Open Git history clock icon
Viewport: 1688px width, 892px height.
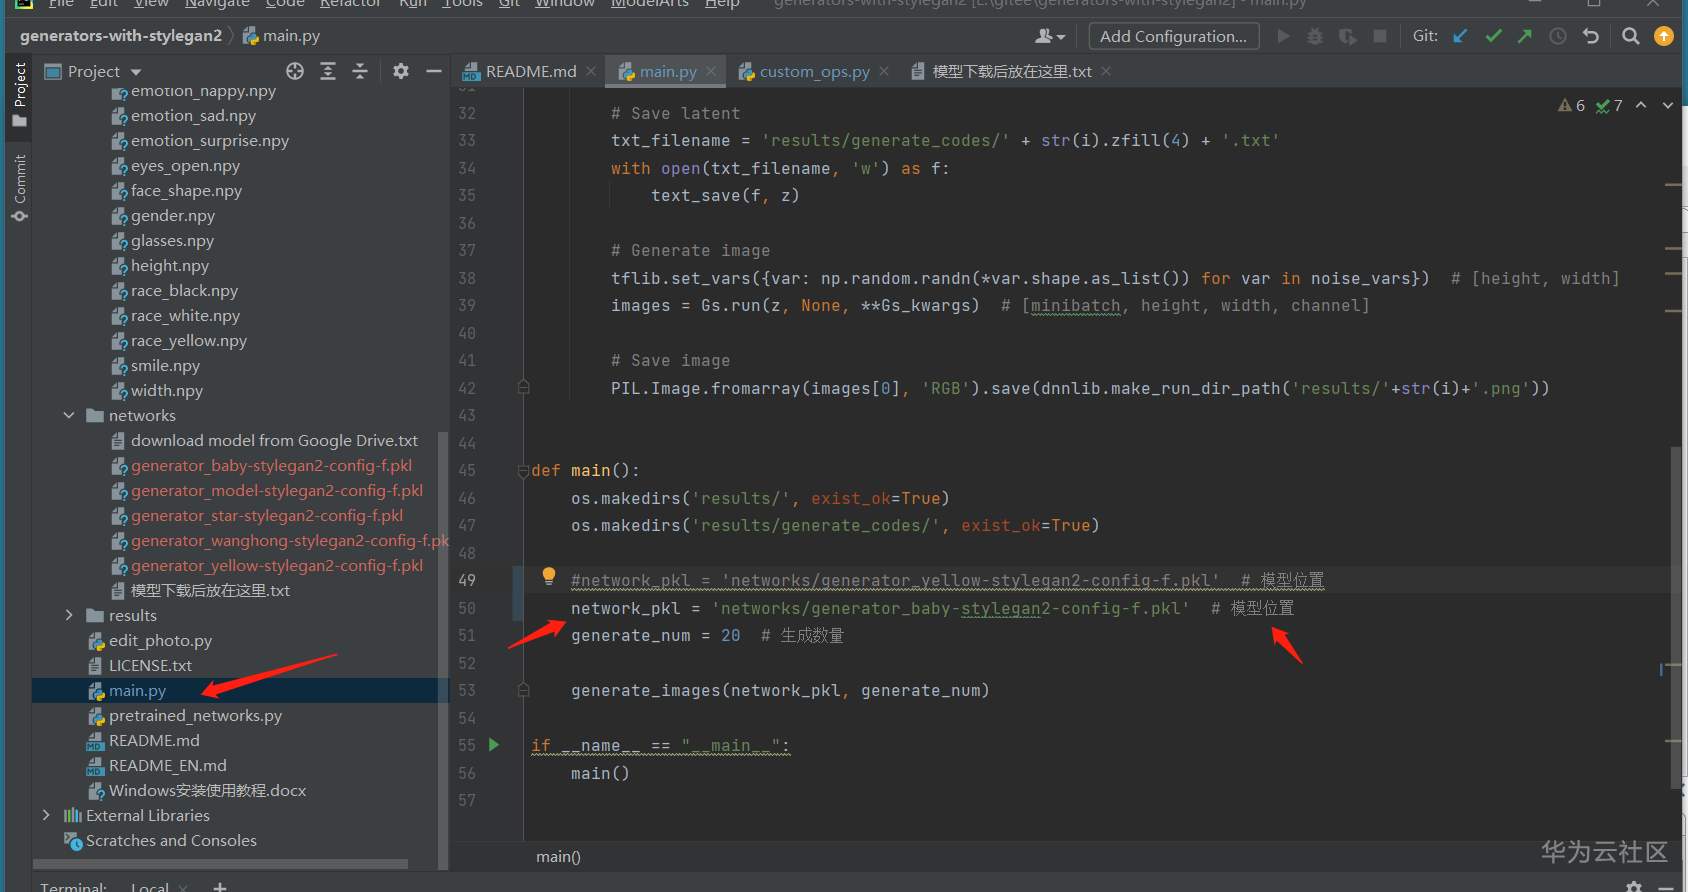point(1558,36)
